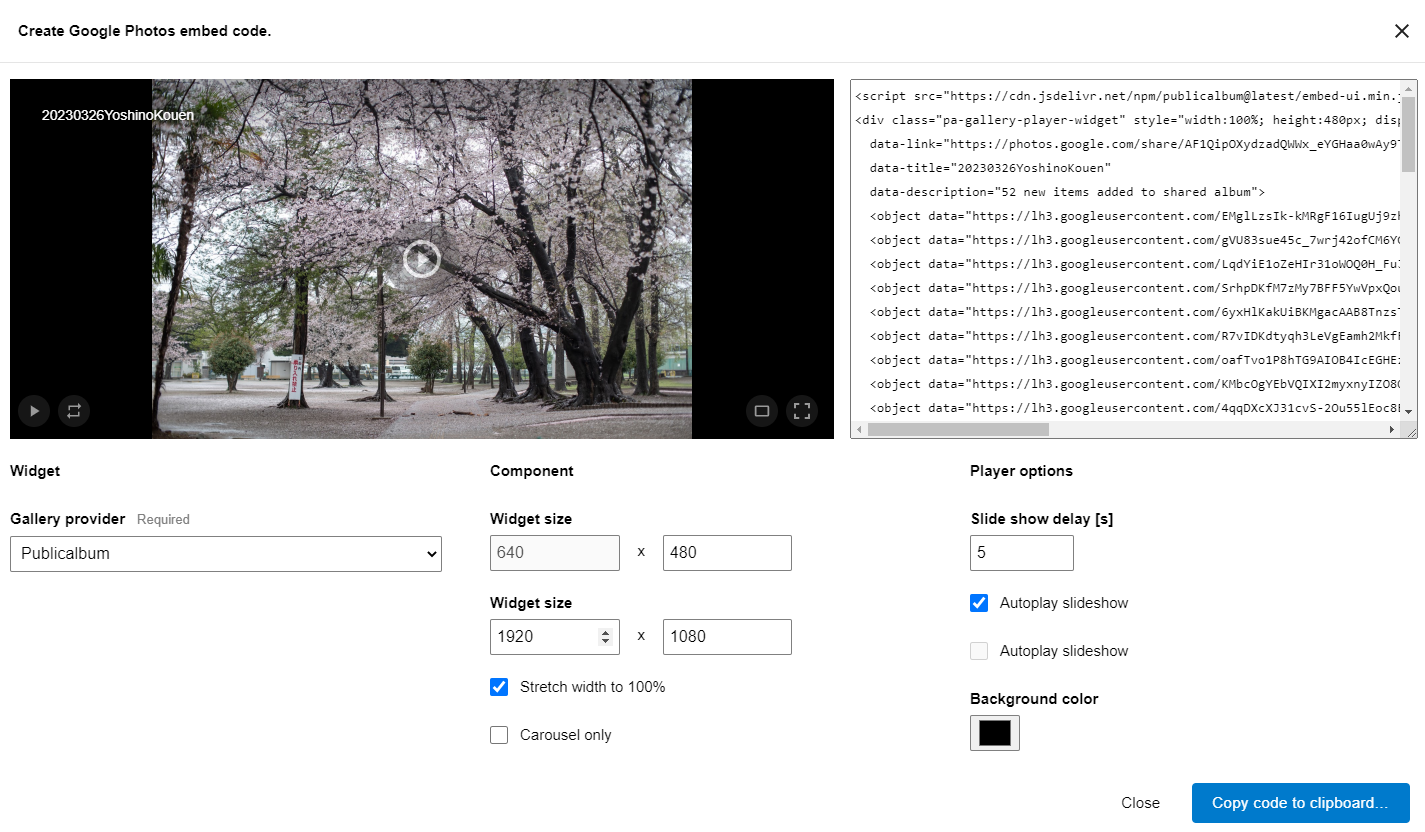Toggle the repeat loop icon in player

[74, 411]
